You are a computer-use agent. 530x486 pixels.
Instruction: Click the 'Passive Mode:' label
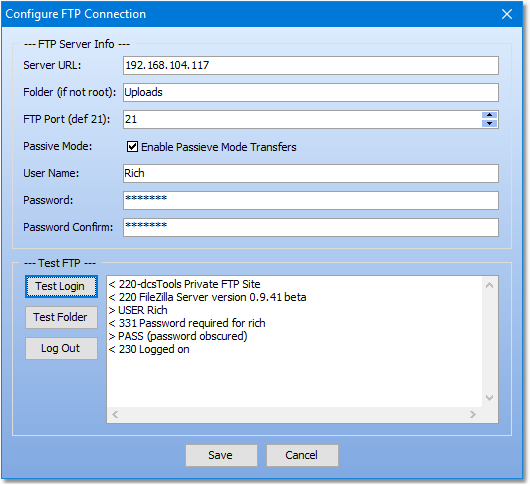coord(57,146)
